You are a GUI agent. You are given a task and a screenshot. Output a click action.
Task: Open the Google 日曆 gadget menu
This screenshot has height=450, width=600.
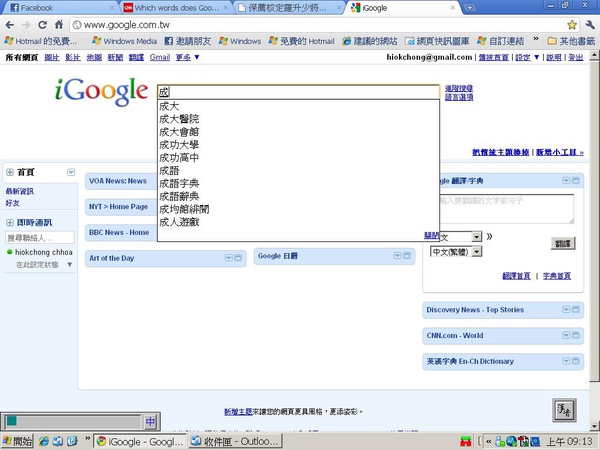[x=398, y=256]
